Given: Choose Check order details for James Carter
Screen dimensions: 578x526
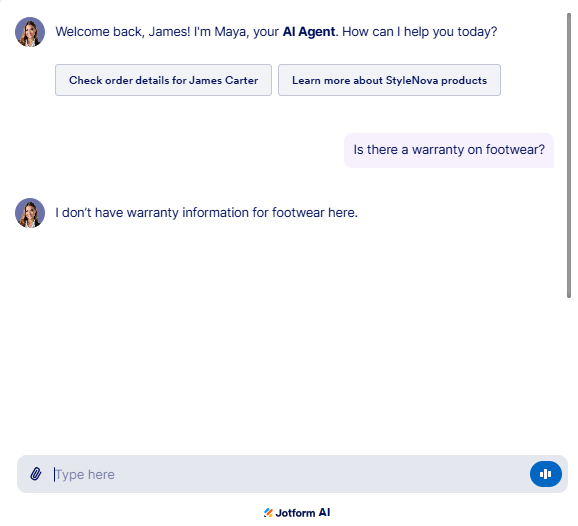Looking at the screenshot, I should 163,80.
